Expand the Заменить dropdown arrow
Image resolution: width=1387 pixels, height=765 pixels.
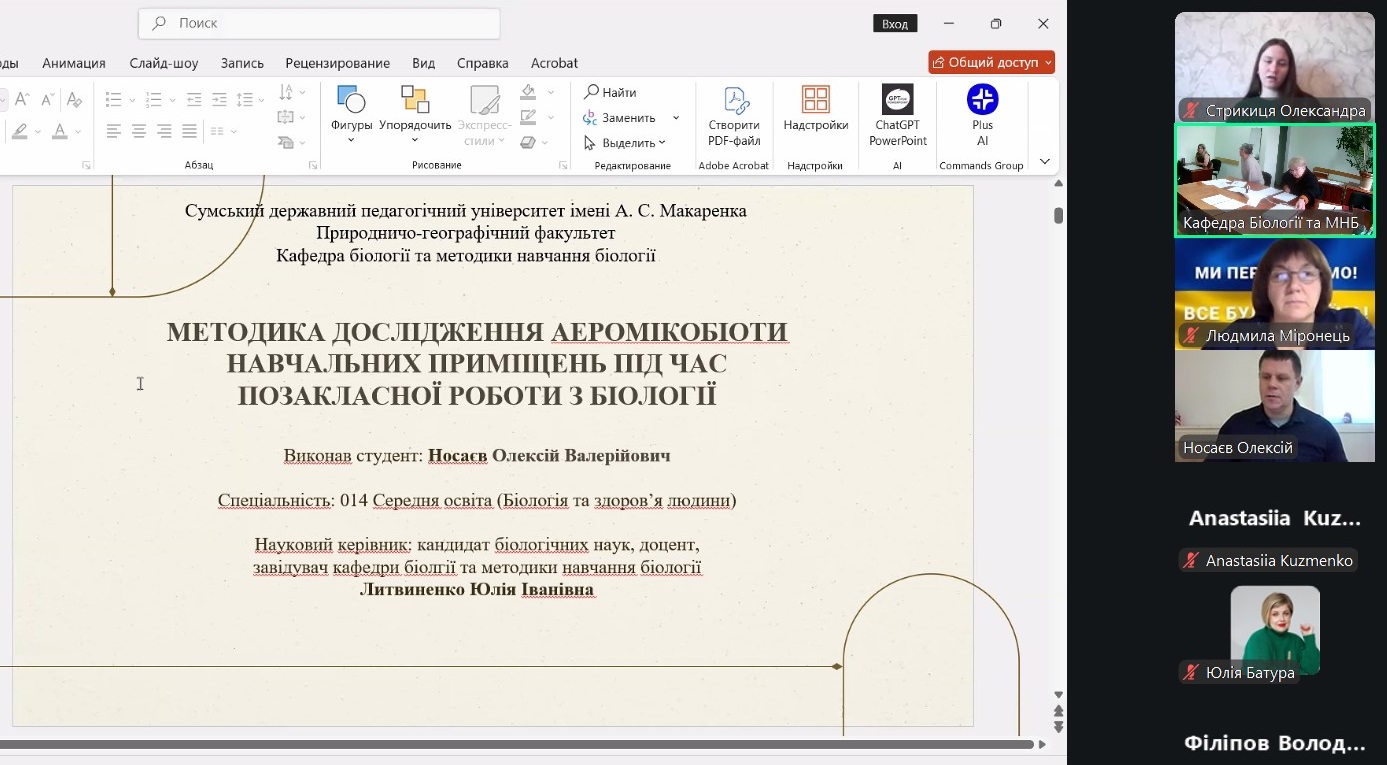(676, 118)
